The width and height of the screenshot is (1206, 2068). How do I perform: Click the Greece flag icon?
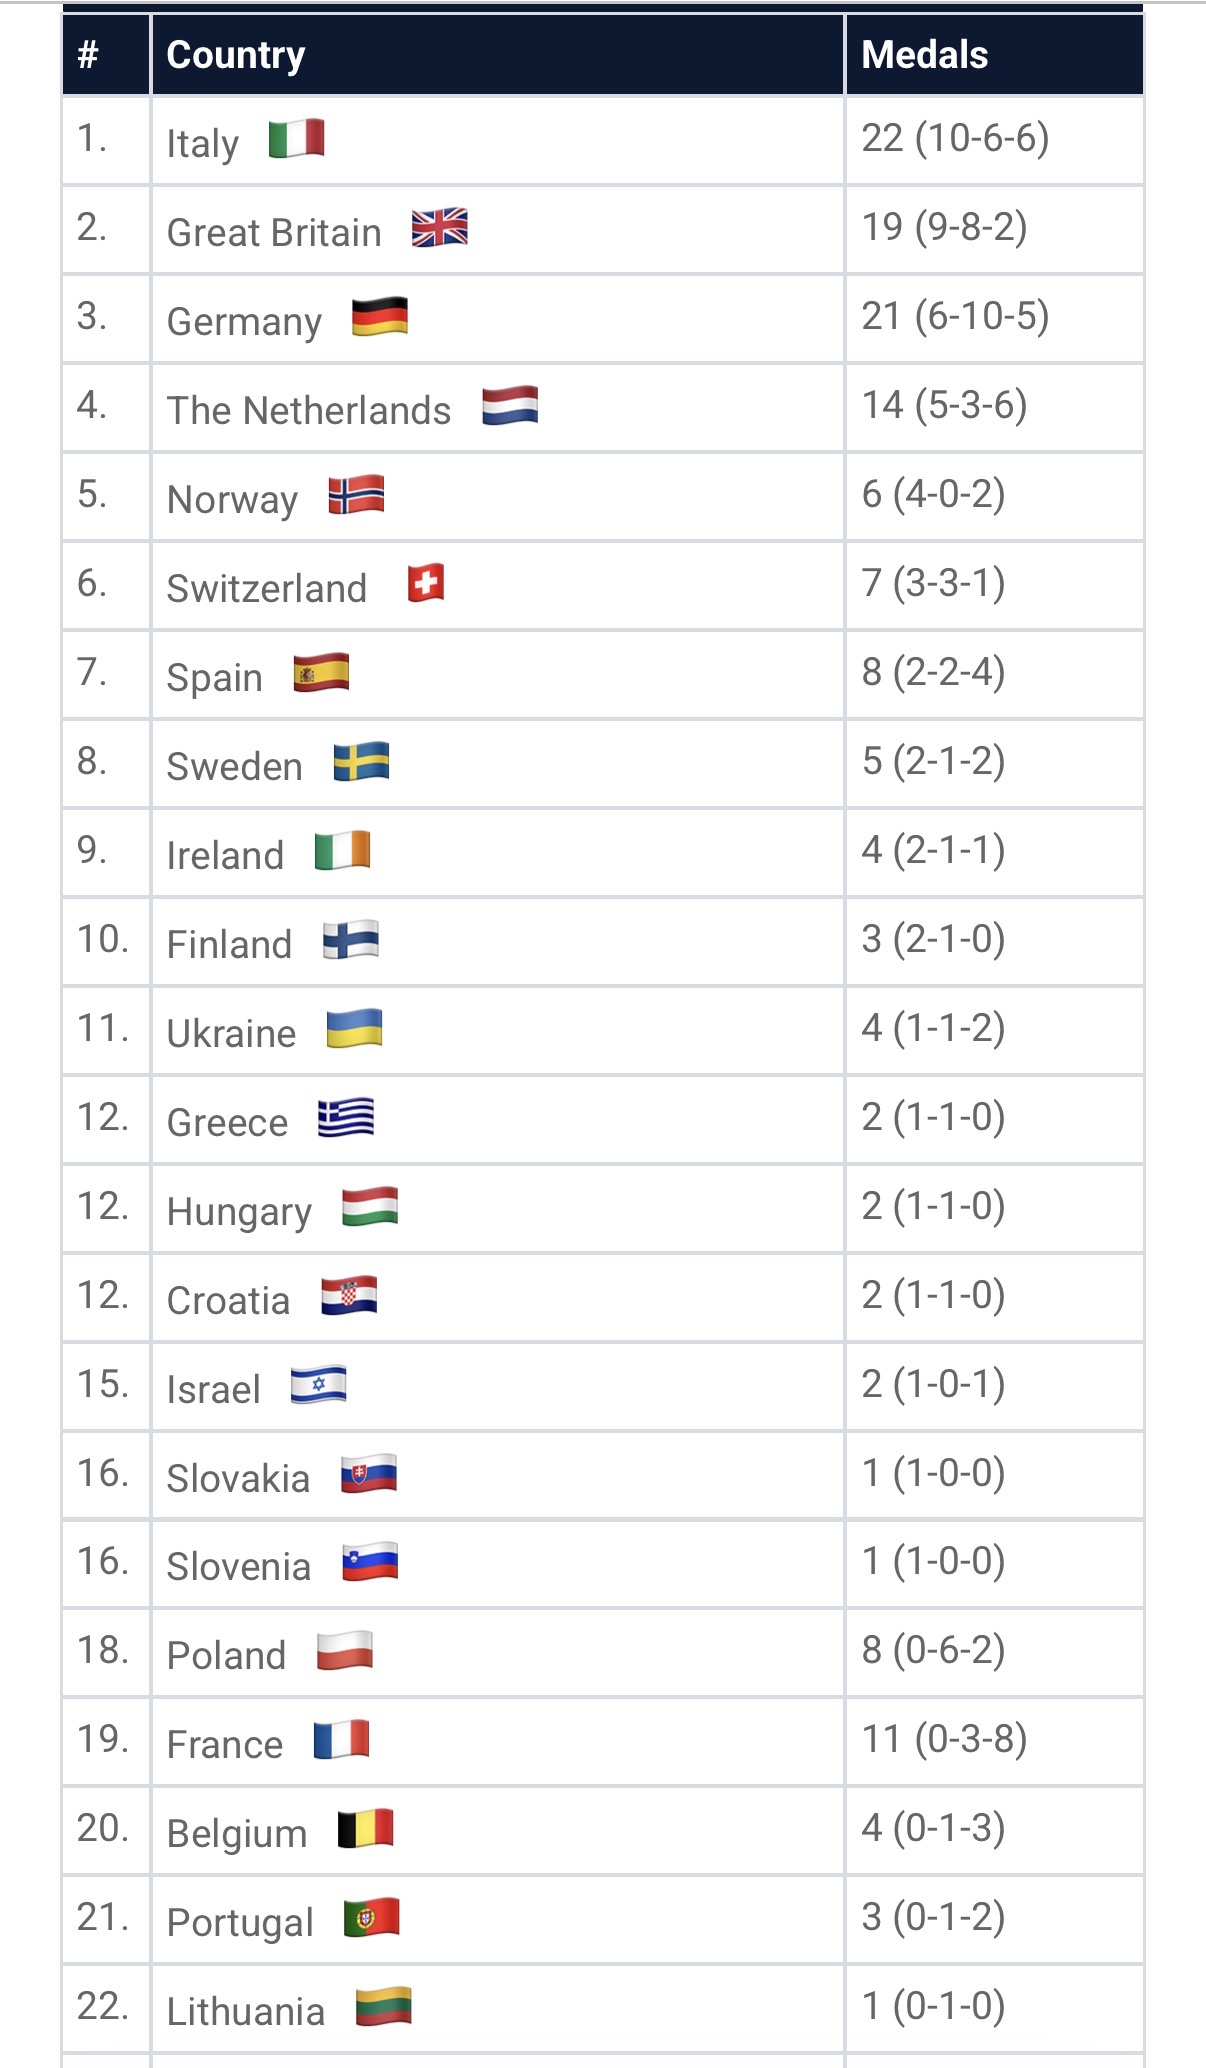346,1118
